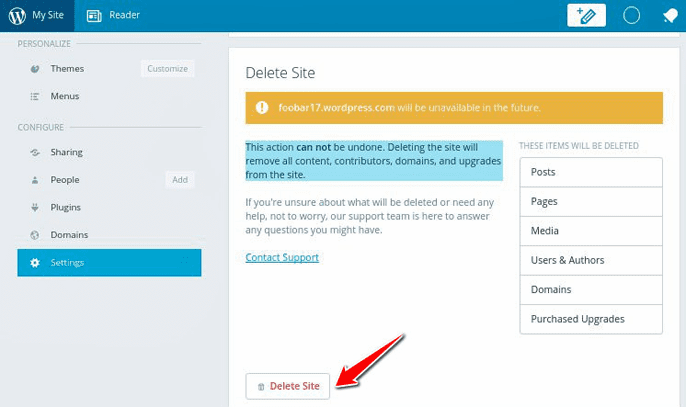Click the Reader newspaper icon
Image resolution: width=686 pixels, height=407 pixels.
[x=94, y=16]
